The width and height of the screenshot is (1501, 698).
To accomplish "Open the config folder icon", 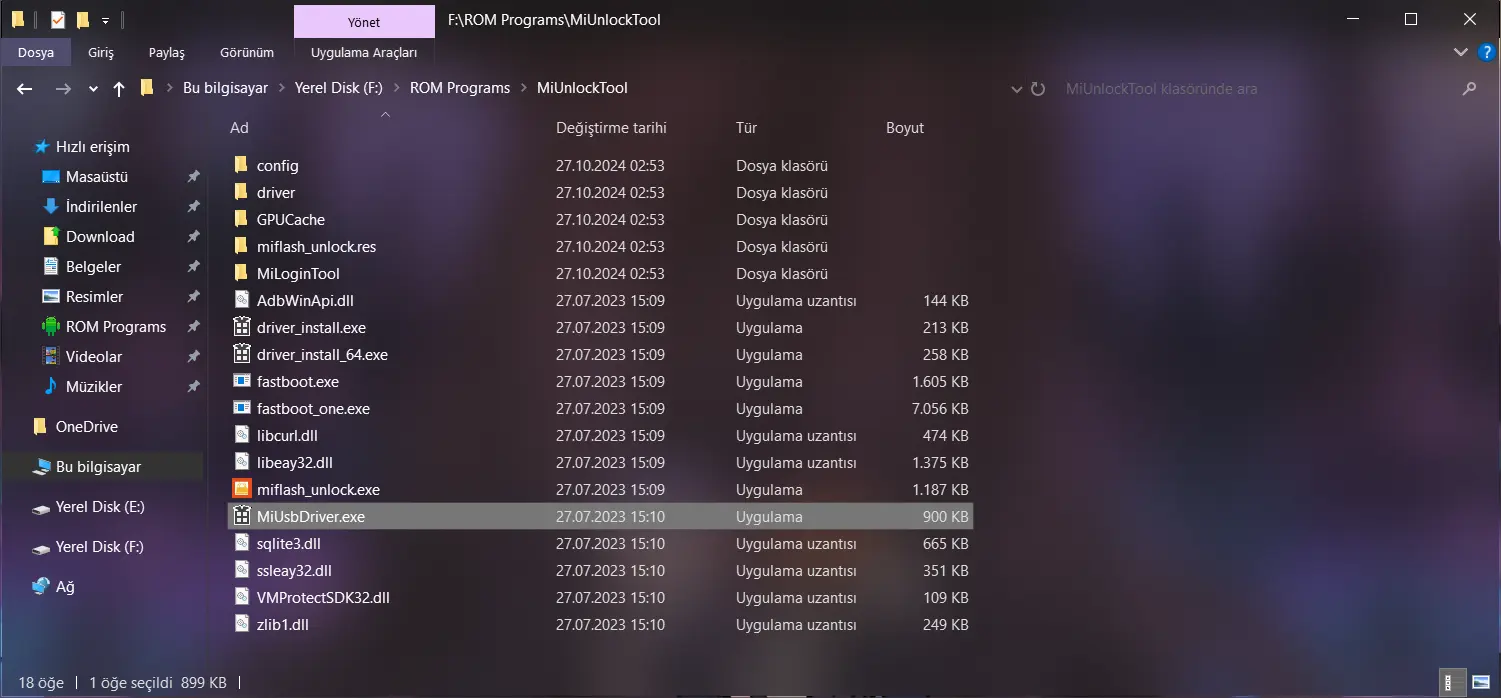I will [240, 165].
